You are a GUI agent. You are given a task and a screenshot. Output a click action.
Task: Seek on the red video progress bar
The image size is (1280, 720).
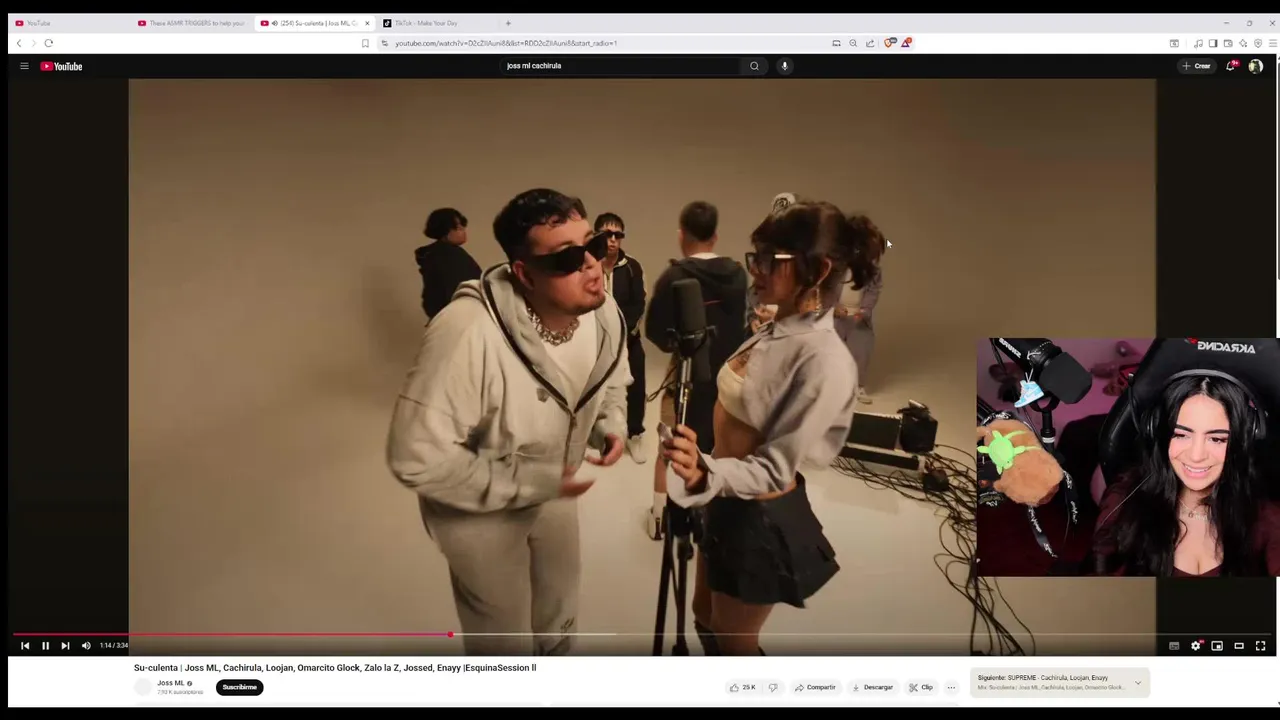pyautogui.click(x=640, y=634)
